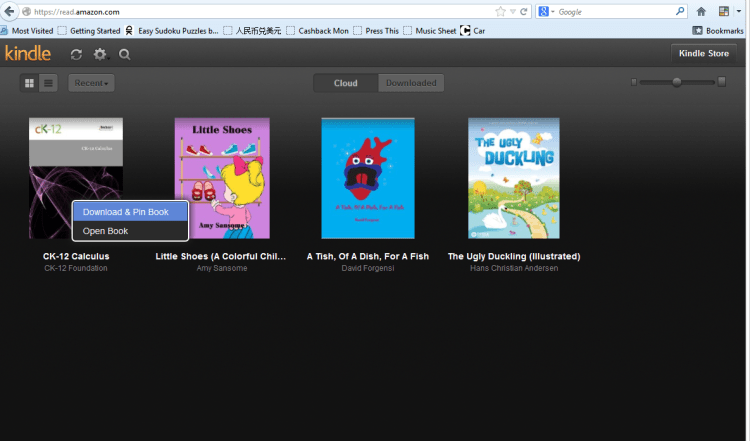Open Cashback Mon bookmark
750x441 pixels.
pyautogui.click(x=318, y=31)
